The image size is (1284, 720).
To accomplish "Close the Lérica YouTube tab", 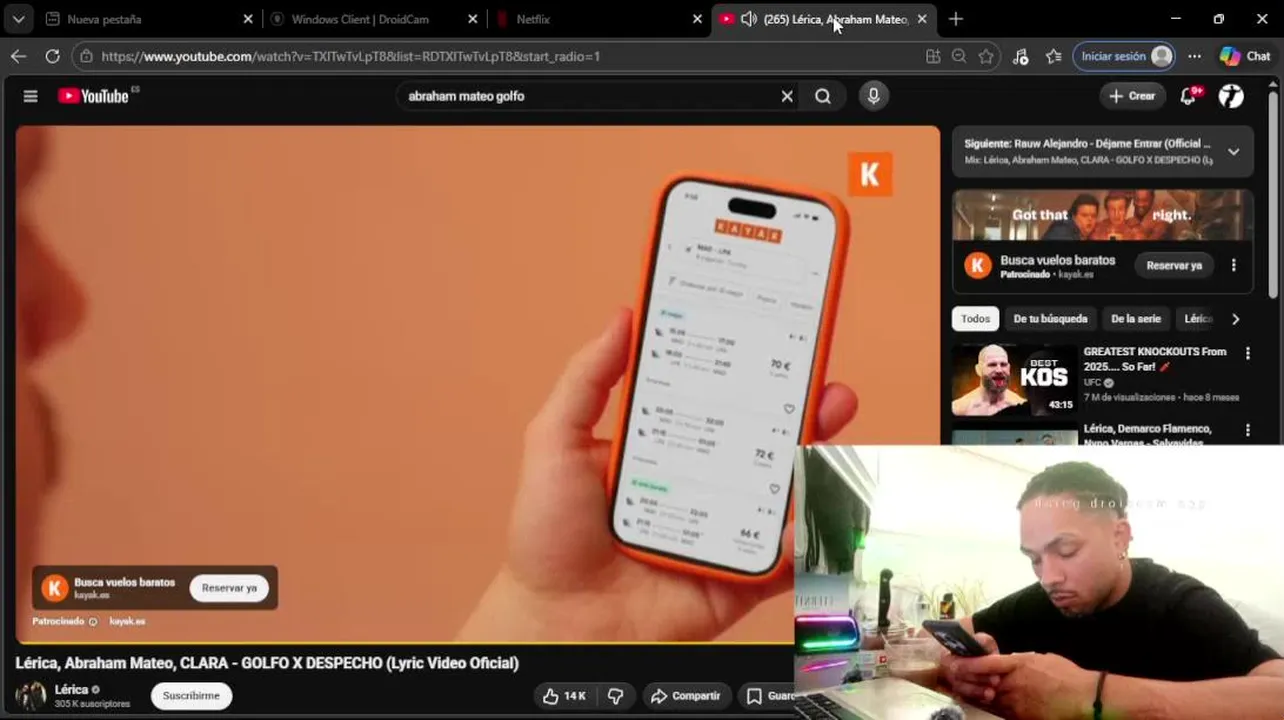I will tap(922, 19).
